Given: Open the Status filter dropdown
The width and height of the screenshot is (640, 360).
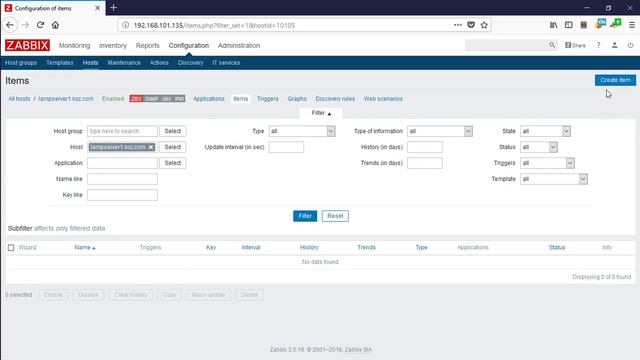Looking at the screenshot, I should point(539,147).
